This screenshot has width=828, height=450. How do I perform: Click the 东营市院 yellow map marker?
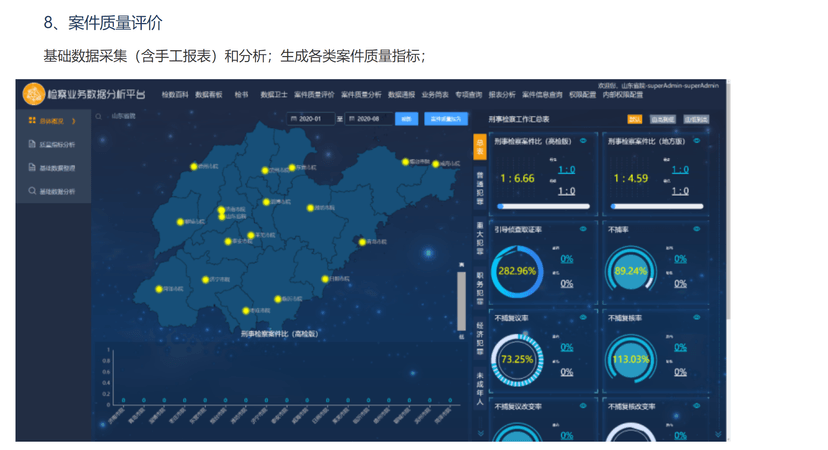point(292,167)
